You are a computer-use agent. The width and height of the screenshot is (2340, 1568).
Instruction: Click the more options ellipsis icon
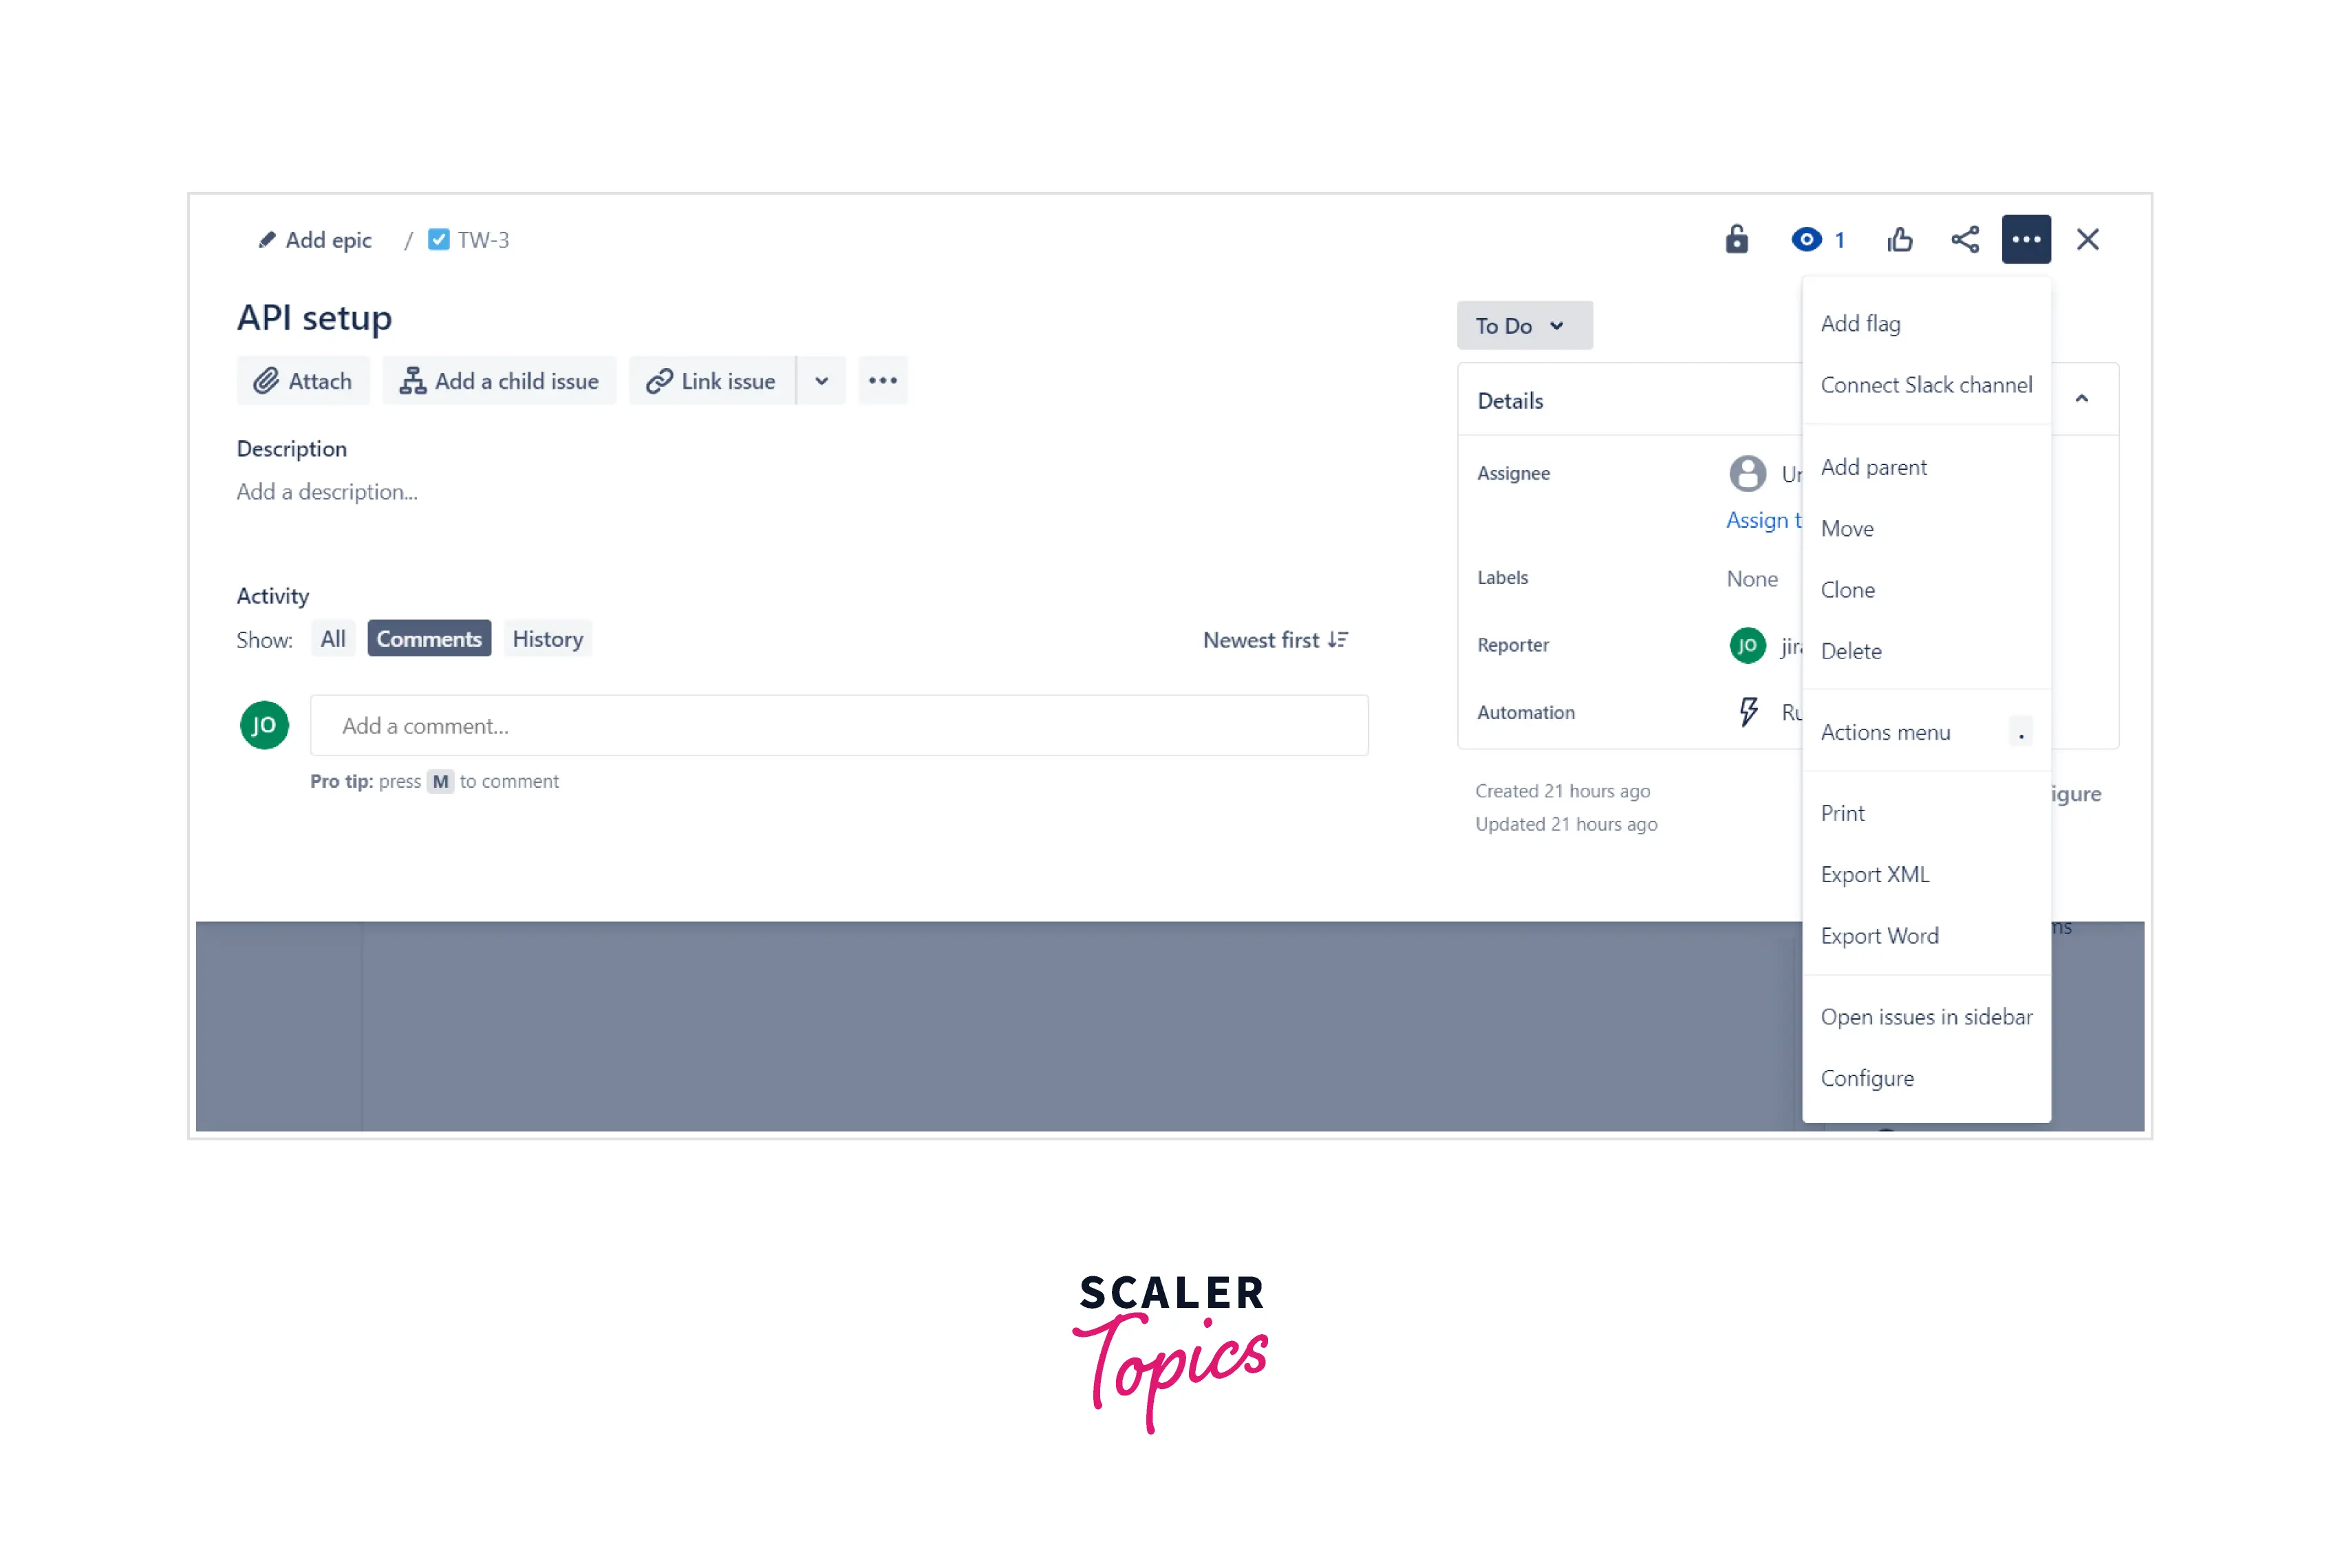[x=2027, y=239]
